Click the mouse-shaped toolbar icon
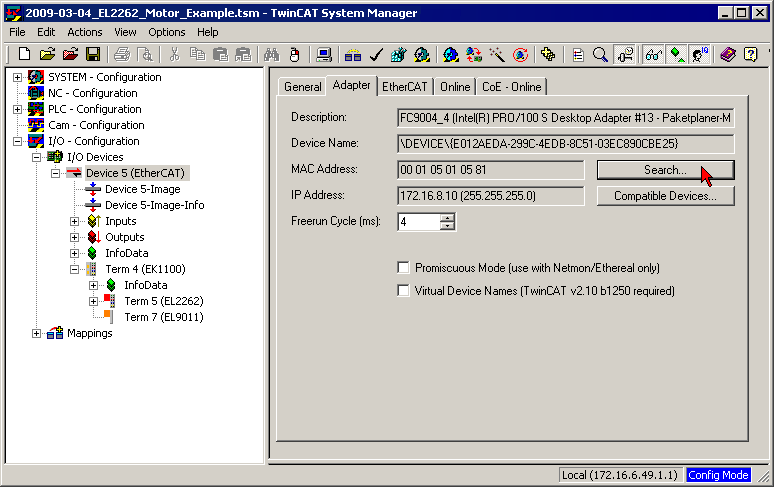Image resolution: width=774 pixels, height=487 pixels. click(295, 54)
